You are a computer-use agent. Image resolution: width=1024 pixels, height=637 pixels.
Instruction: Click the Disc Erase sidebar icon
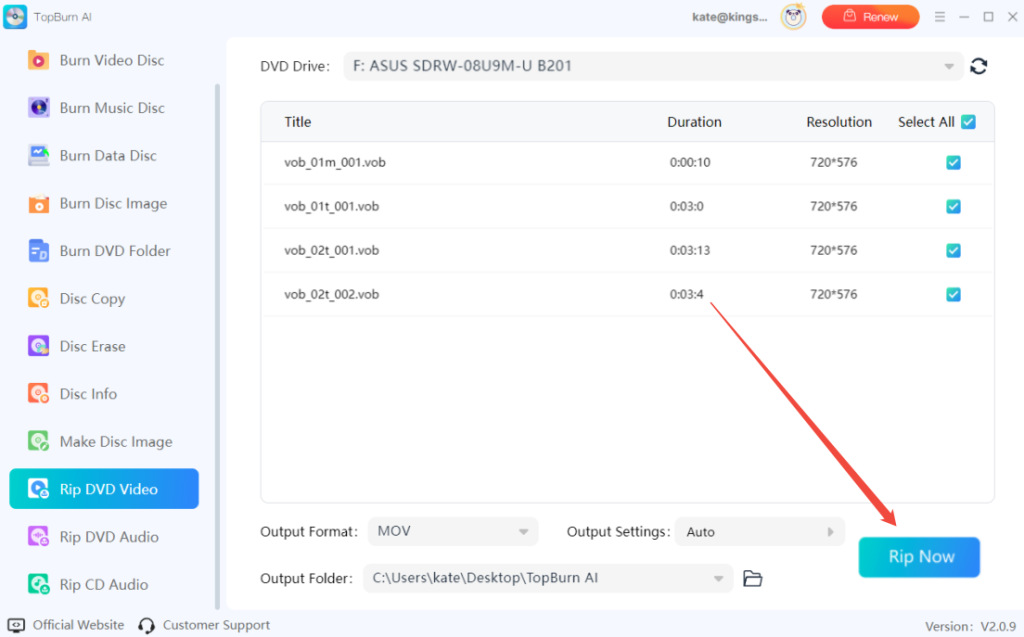coord(39,346)
